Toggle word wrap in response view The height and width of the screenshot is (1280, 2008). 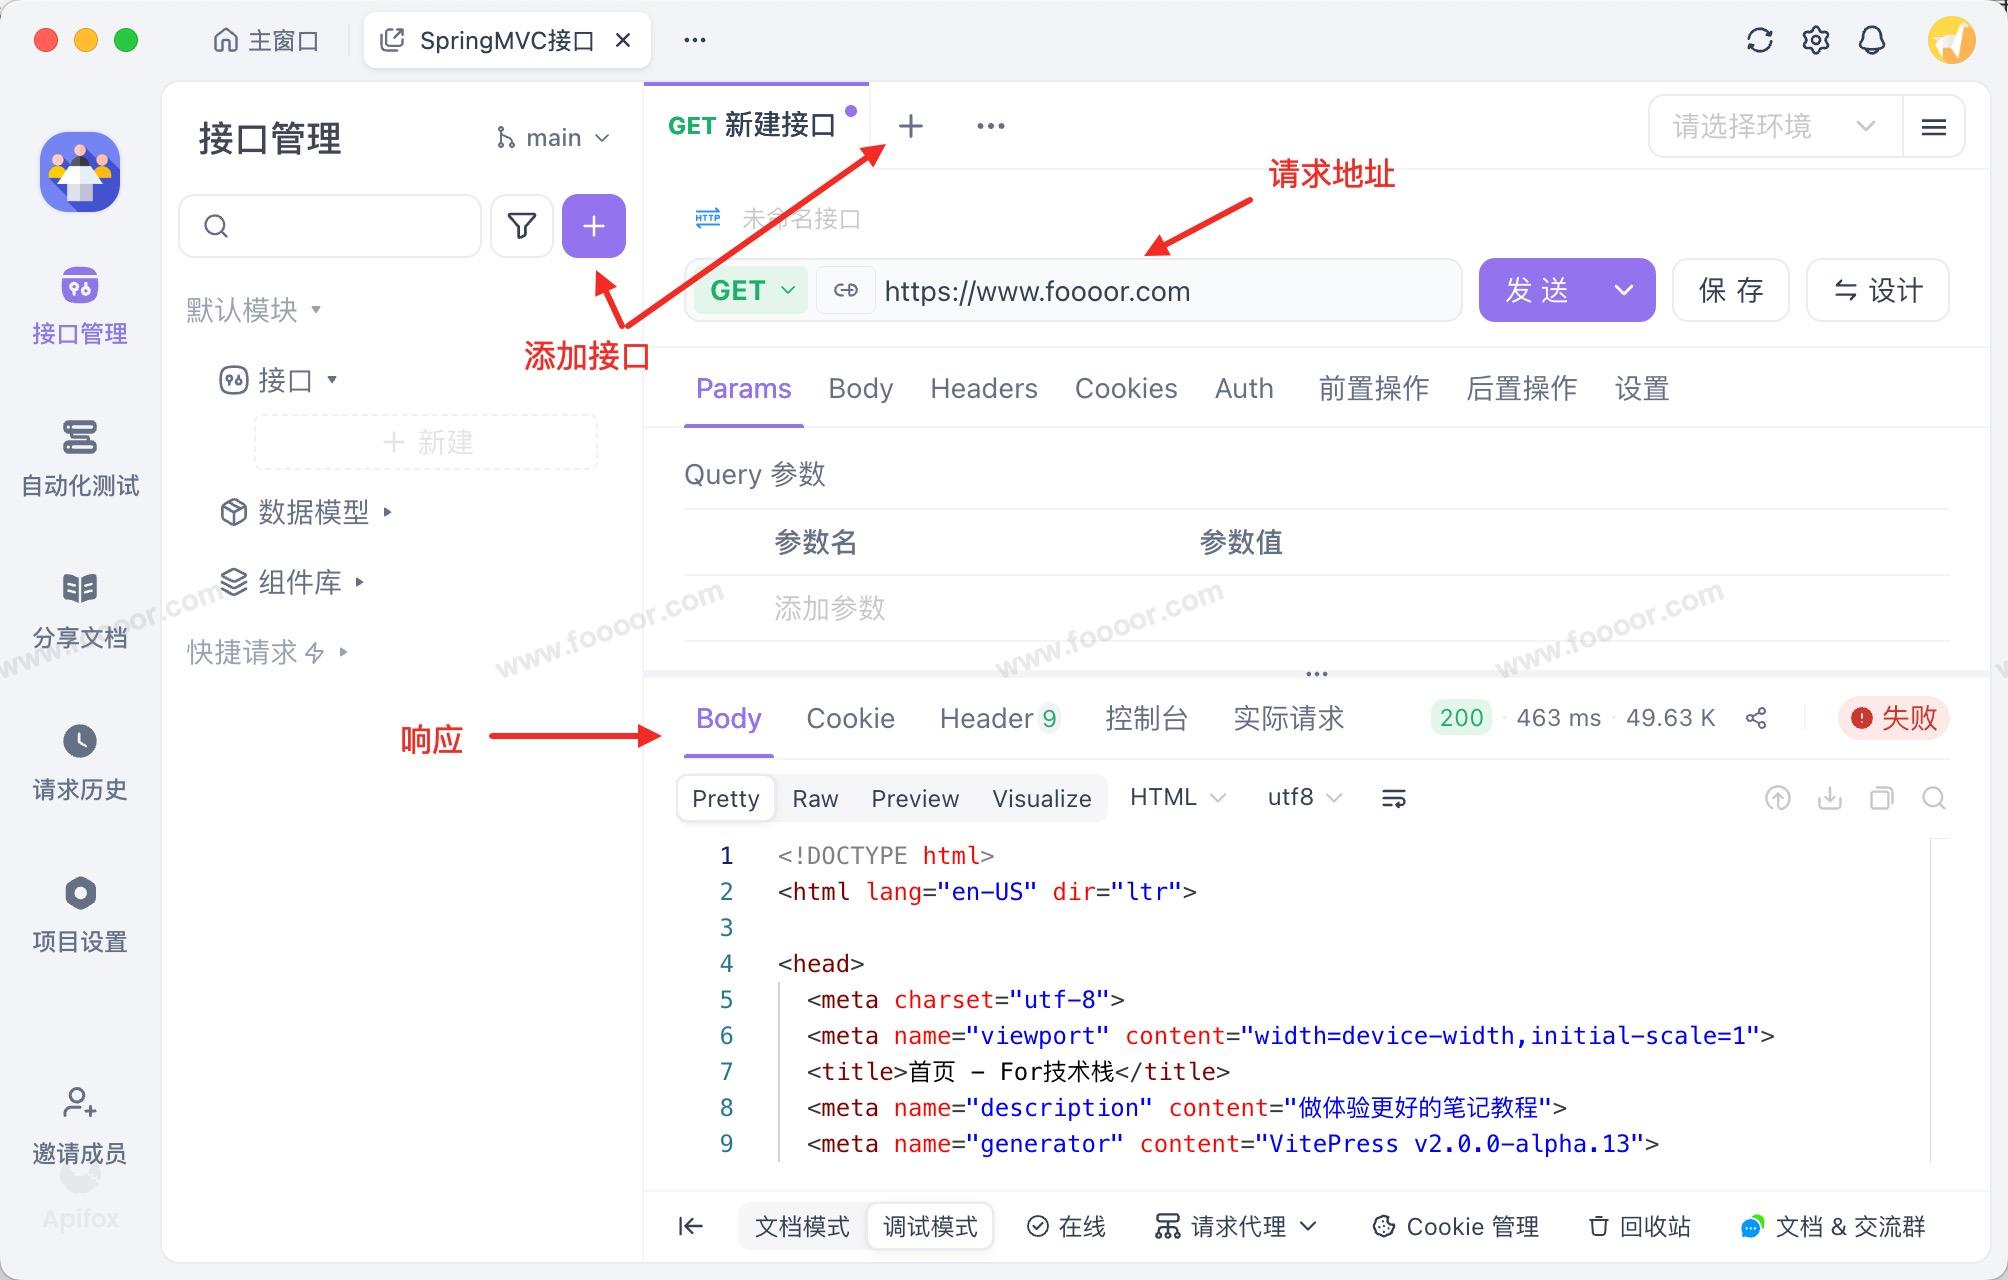[x=1393, y=798]
